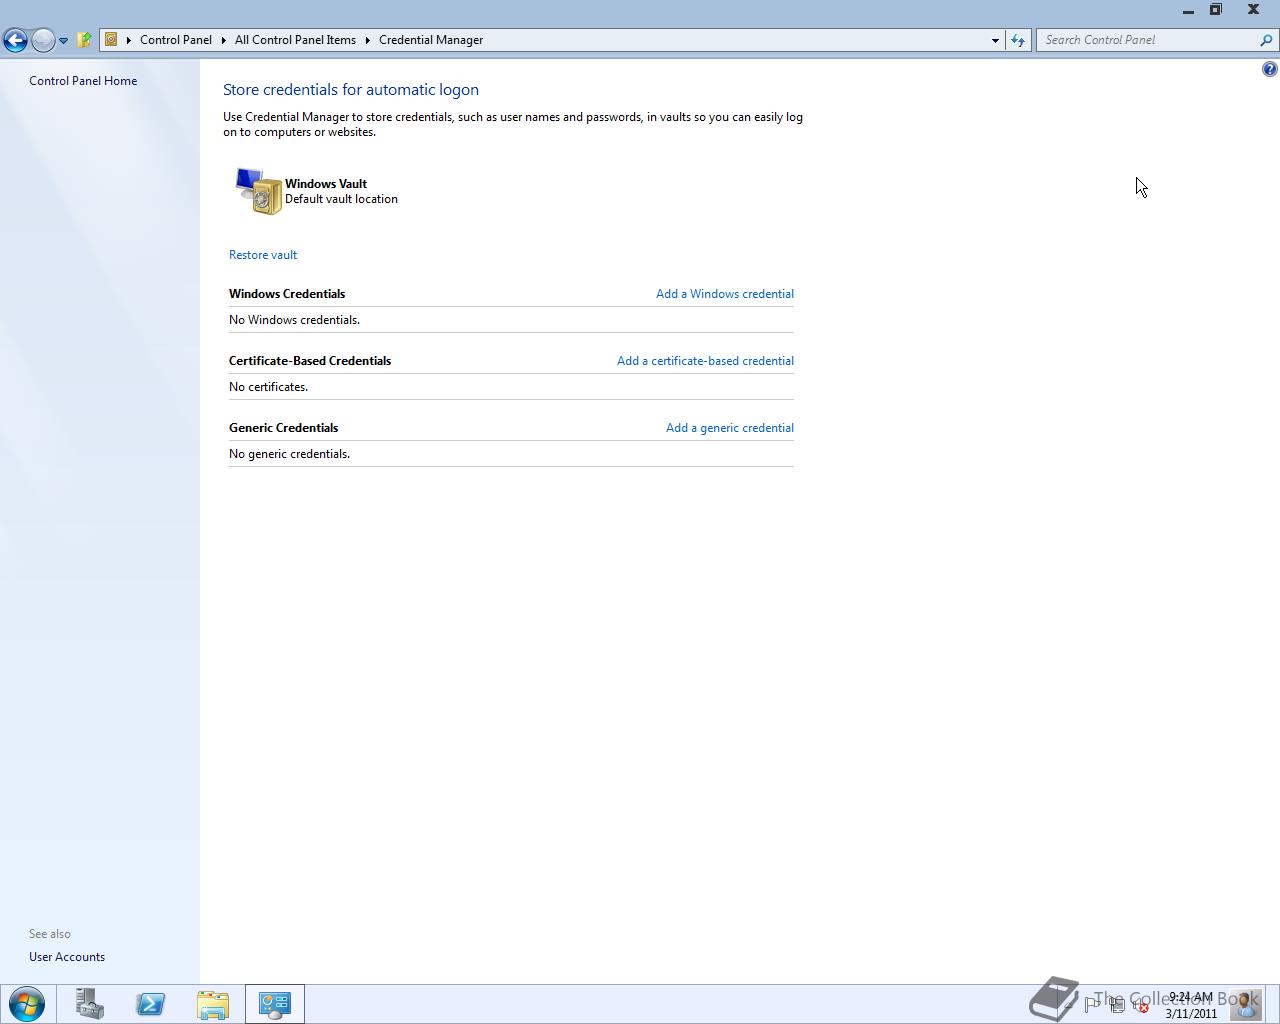Image resolution: width=1280 pixels, height=1024 pixels.
Task: Click the Generic Credentials heading
Action: click(283, 428)
